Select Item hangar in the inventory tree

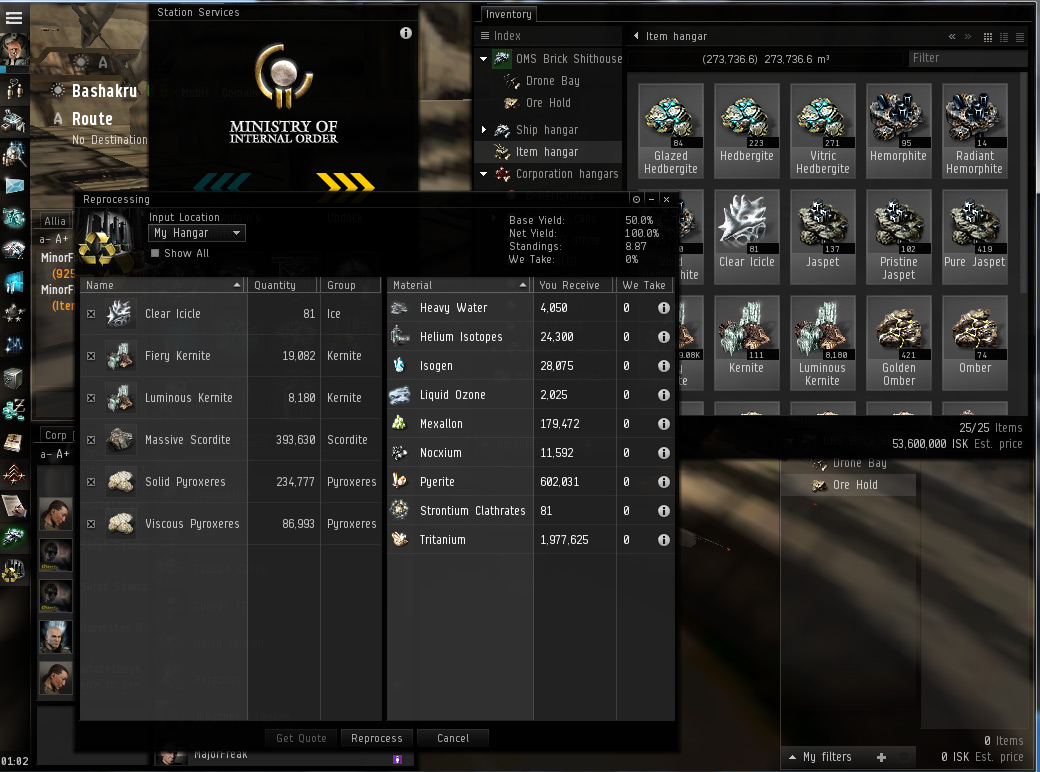547,152
